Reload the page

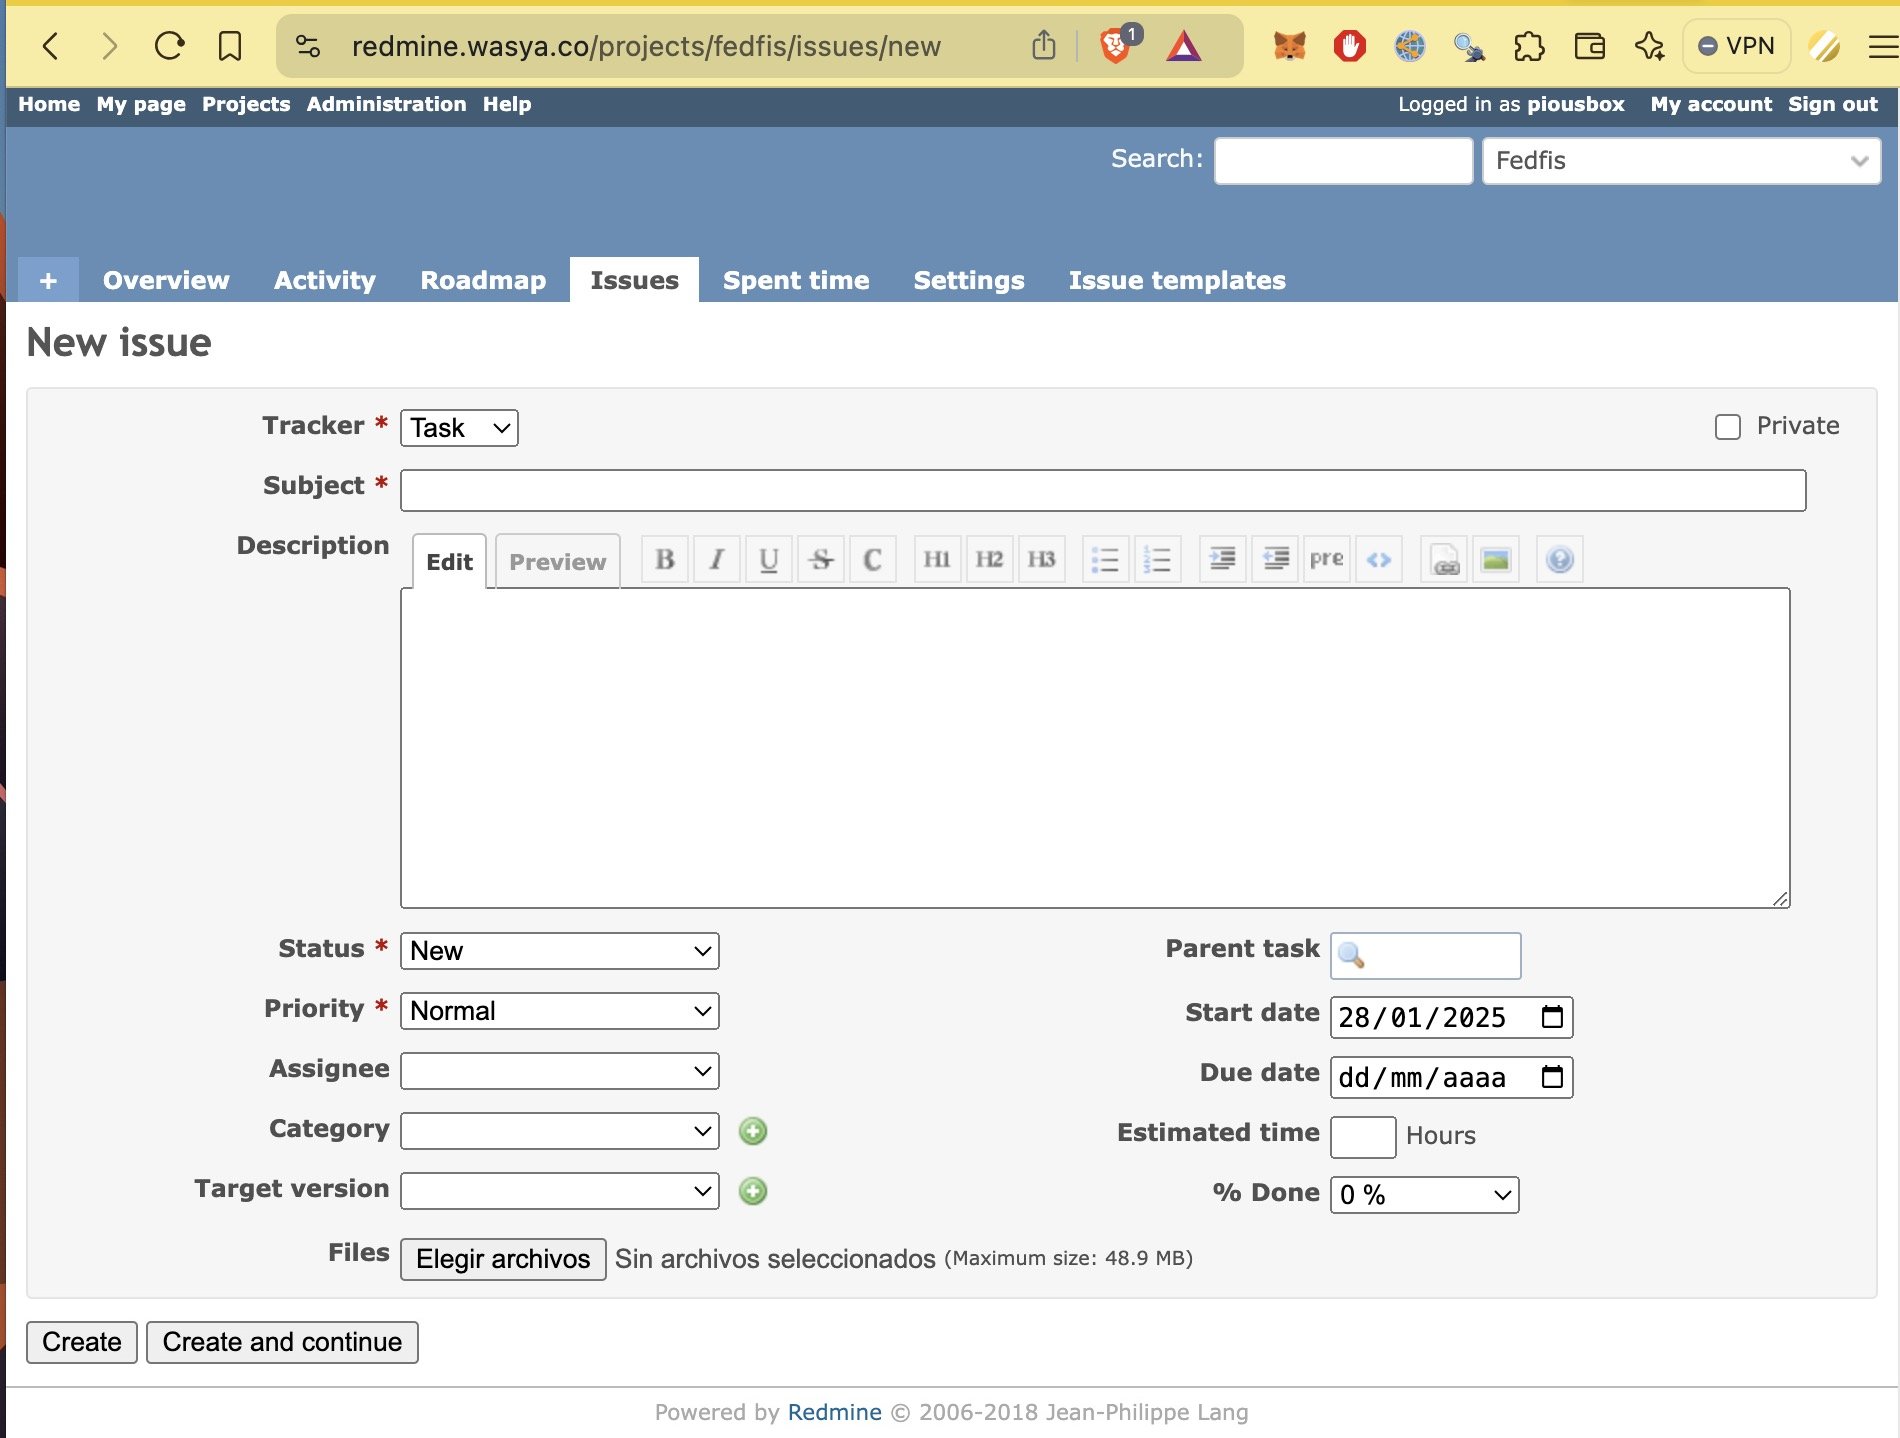[170, 45]
